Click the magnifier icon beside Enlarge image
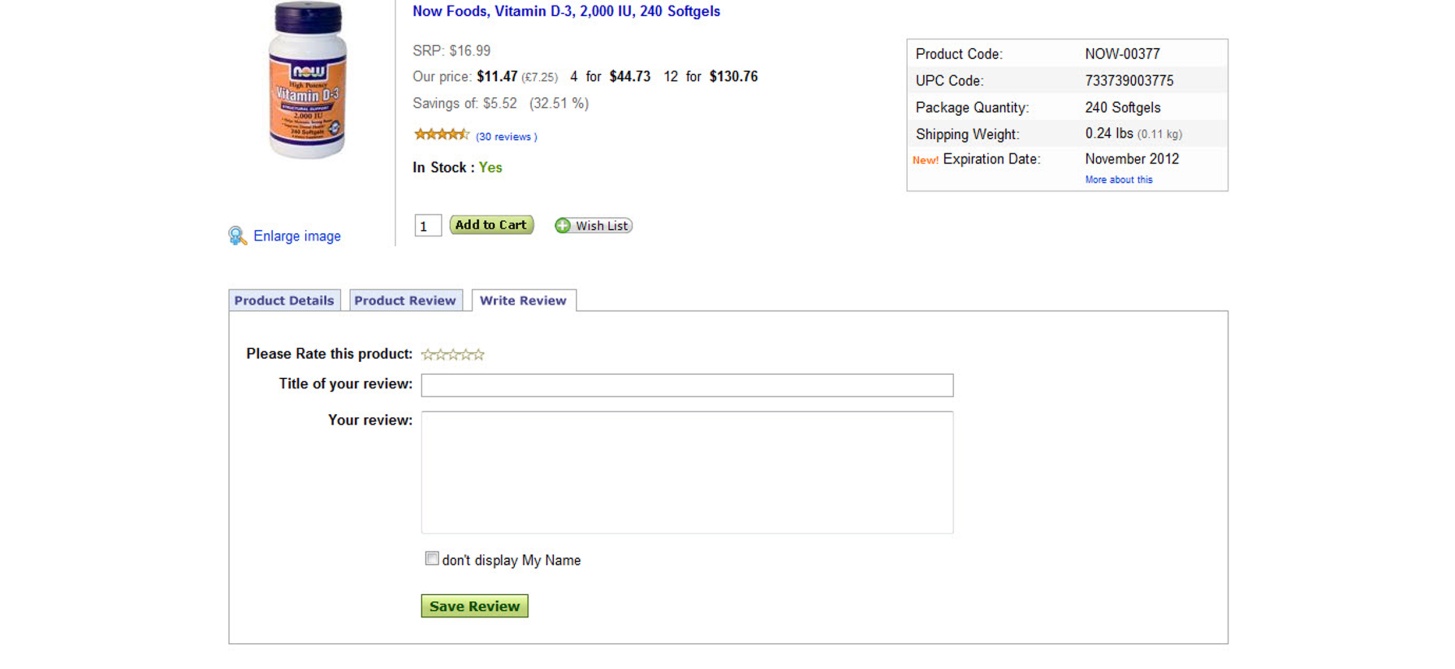 (237, 236)
